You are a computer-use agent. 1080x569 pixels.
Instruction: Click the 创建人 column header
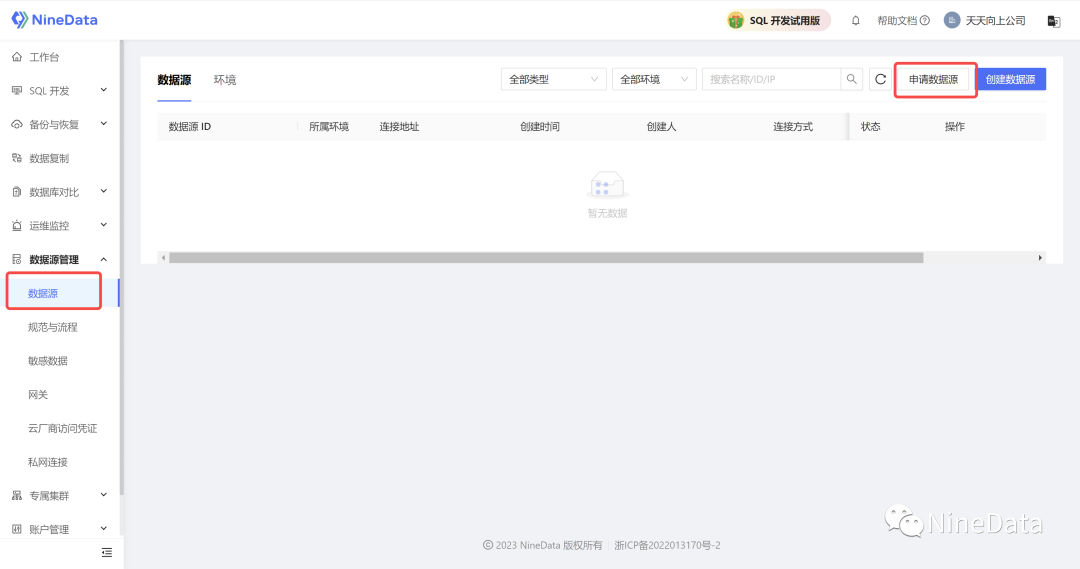click(661, 127)
